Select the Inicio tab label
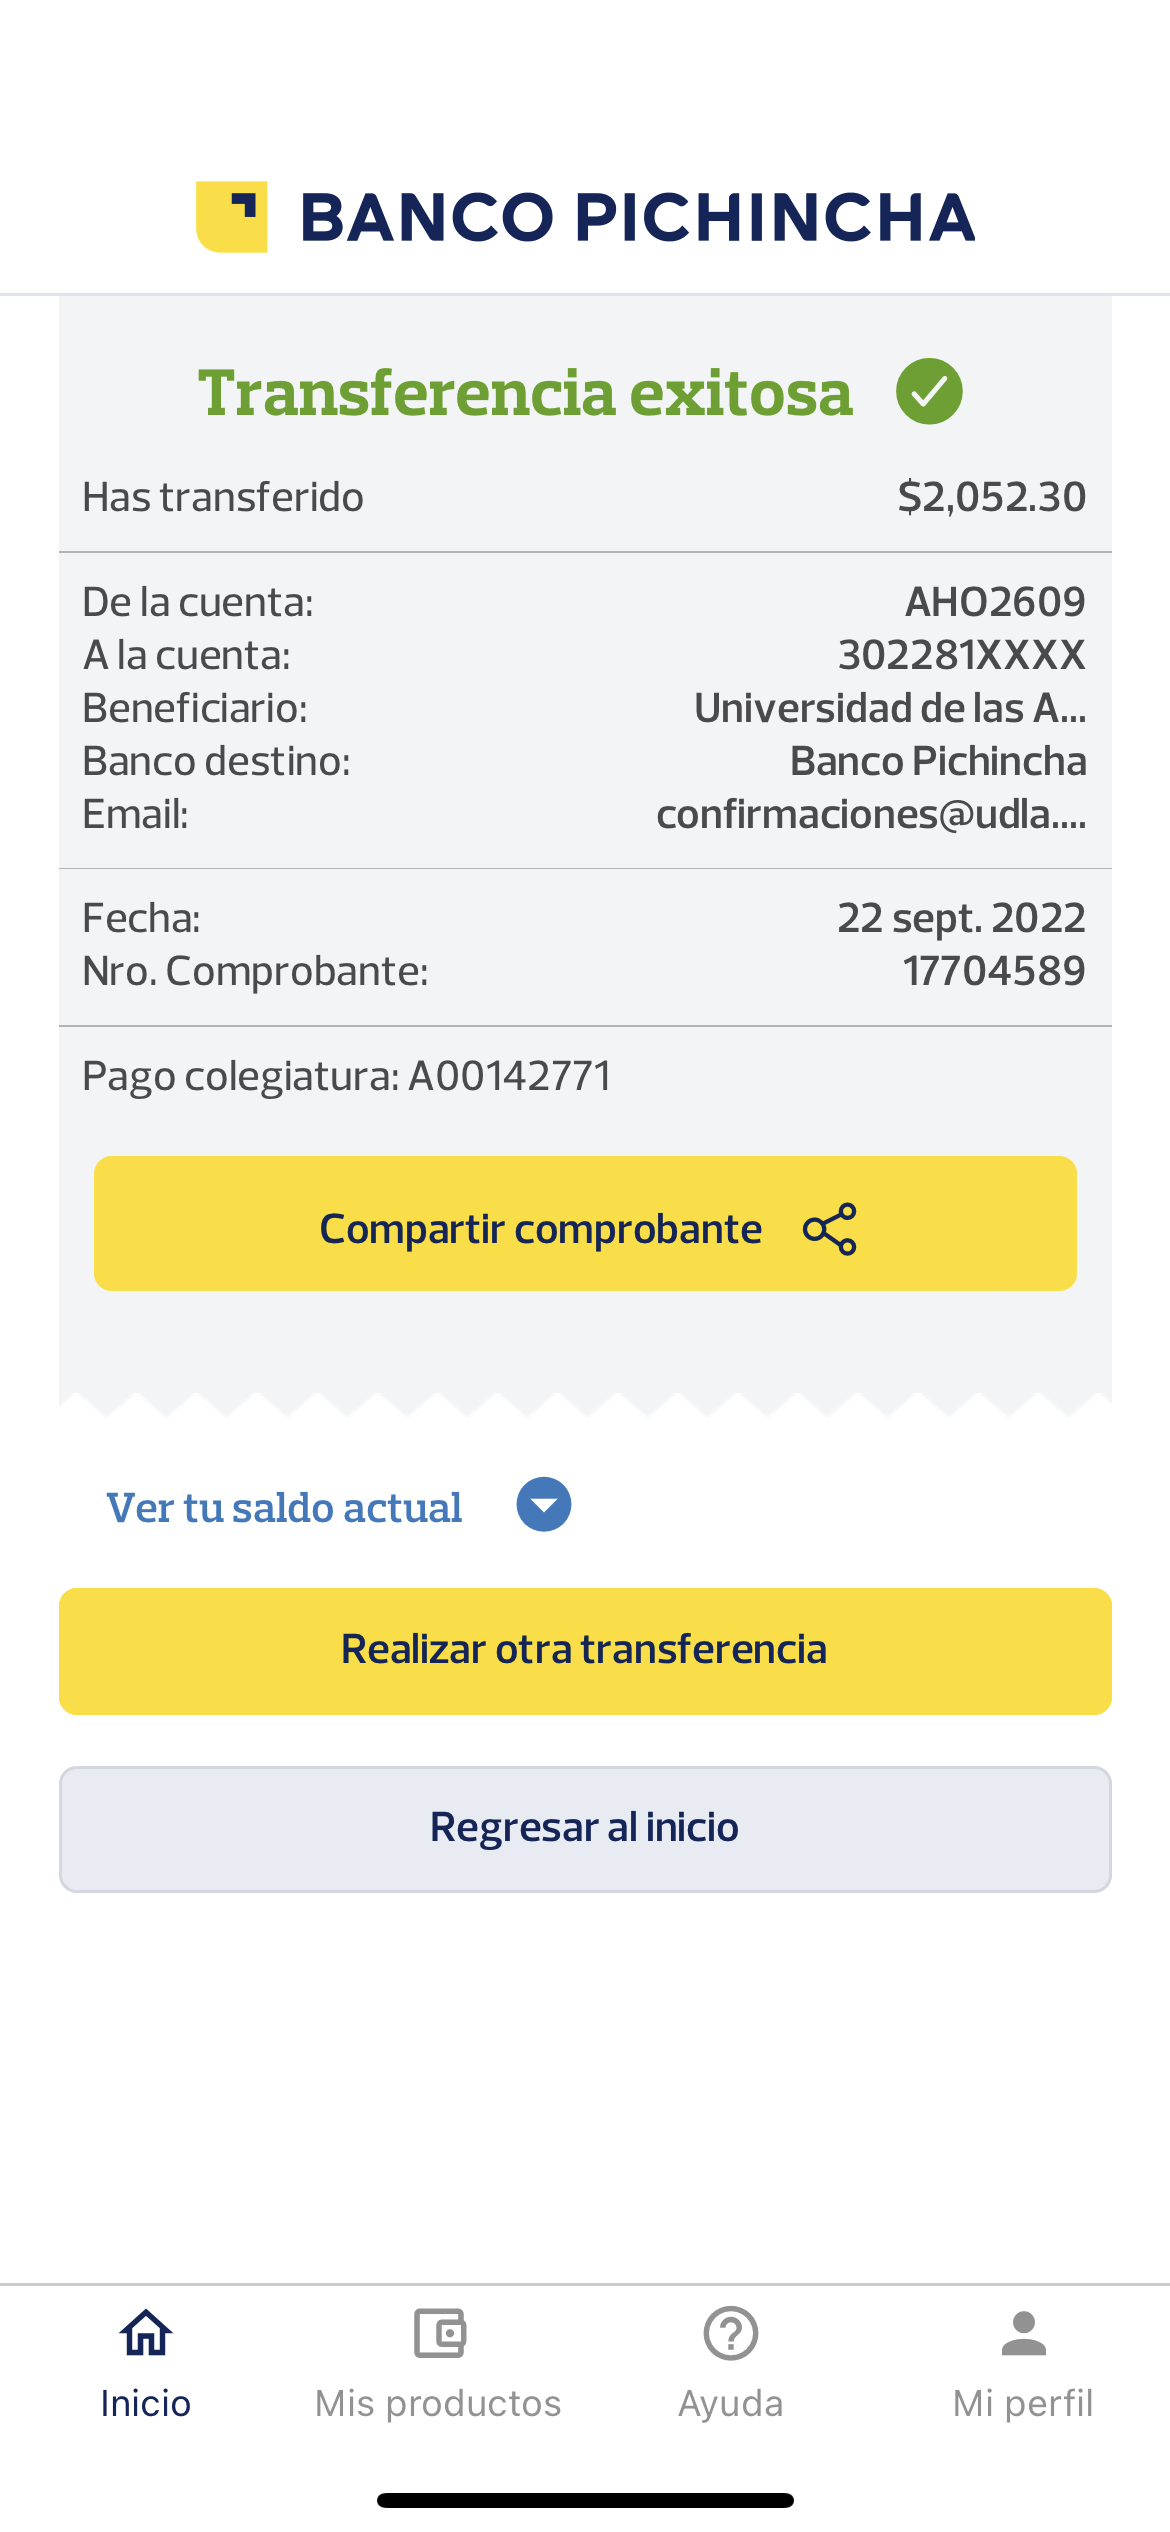The width and height of the screenshot is (1170, 2532). click(x=146, y=2404)
